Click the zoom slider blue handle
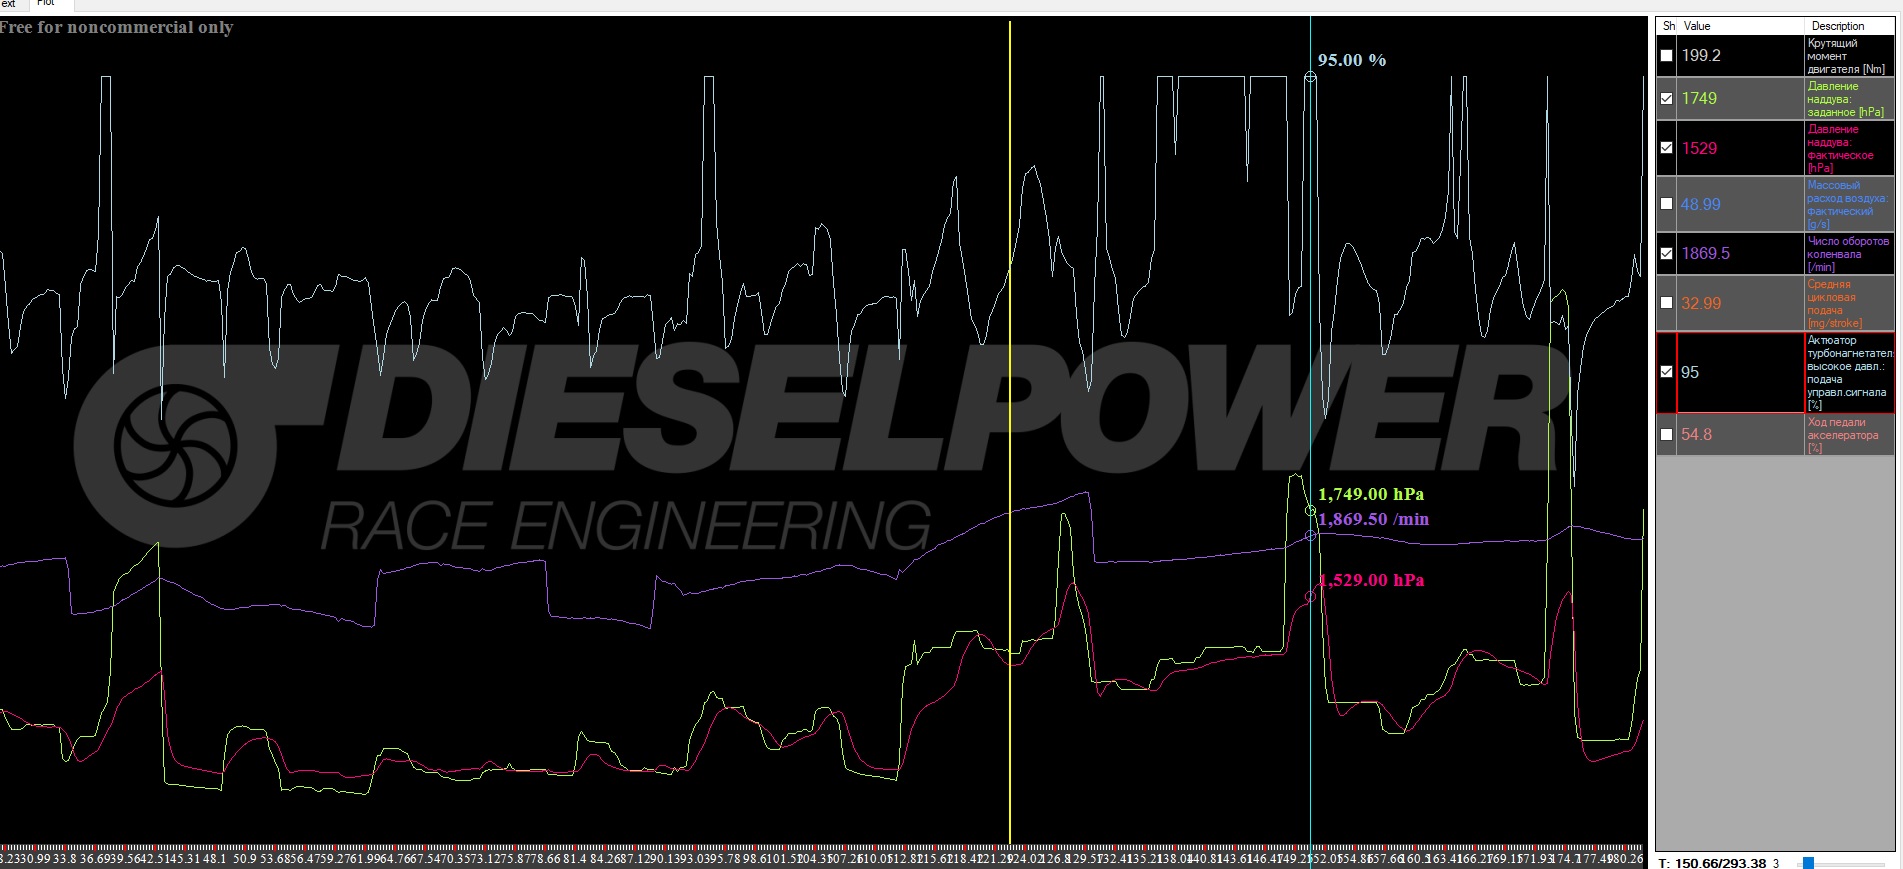The image size is (1903, 869). [1808, 863]
